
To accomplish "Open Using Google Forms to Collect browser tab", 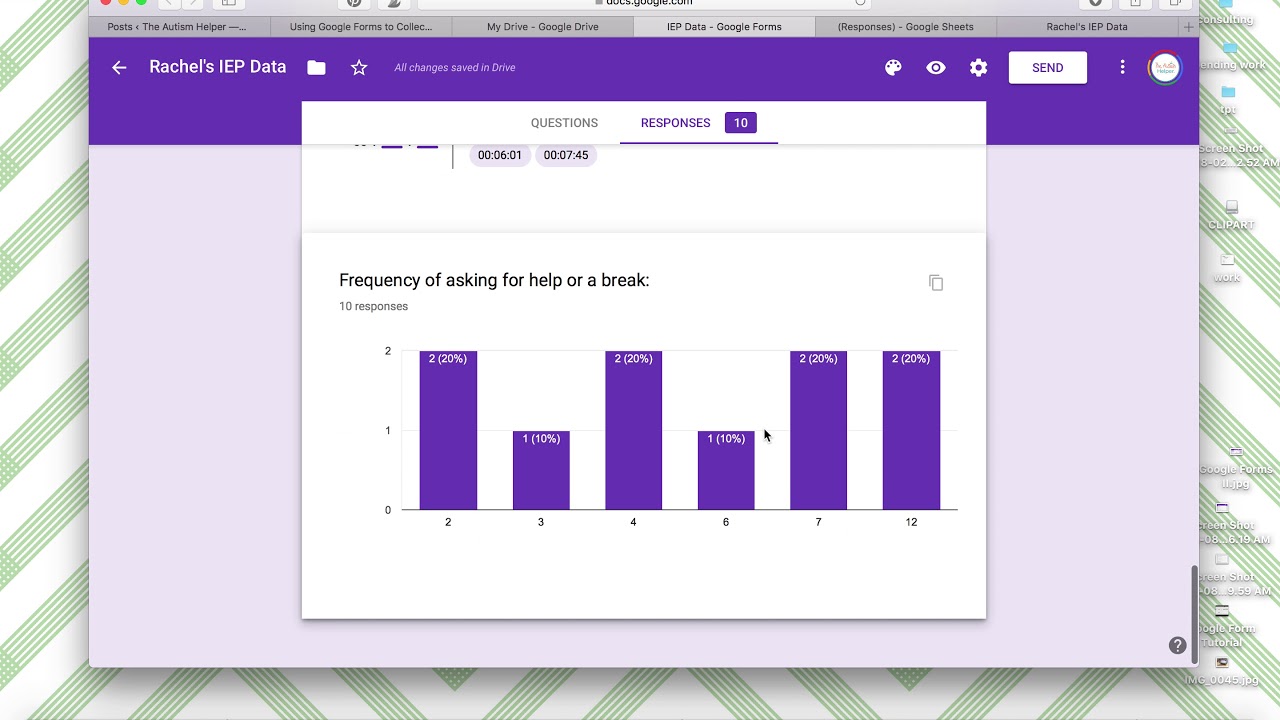I will pyautogui.click(x=361, y=27).
